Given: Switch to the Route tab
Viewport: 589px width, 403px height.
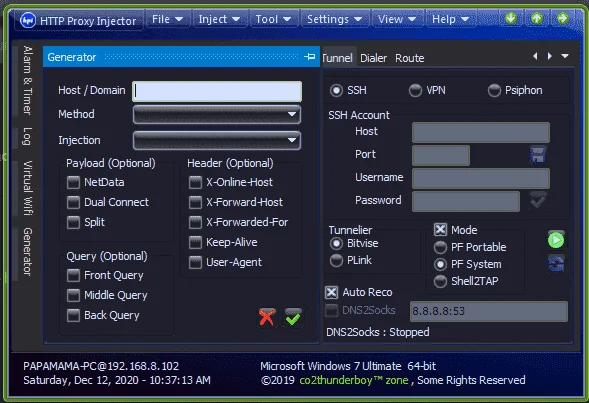Looking at the screenshot, I should (409, 58).
